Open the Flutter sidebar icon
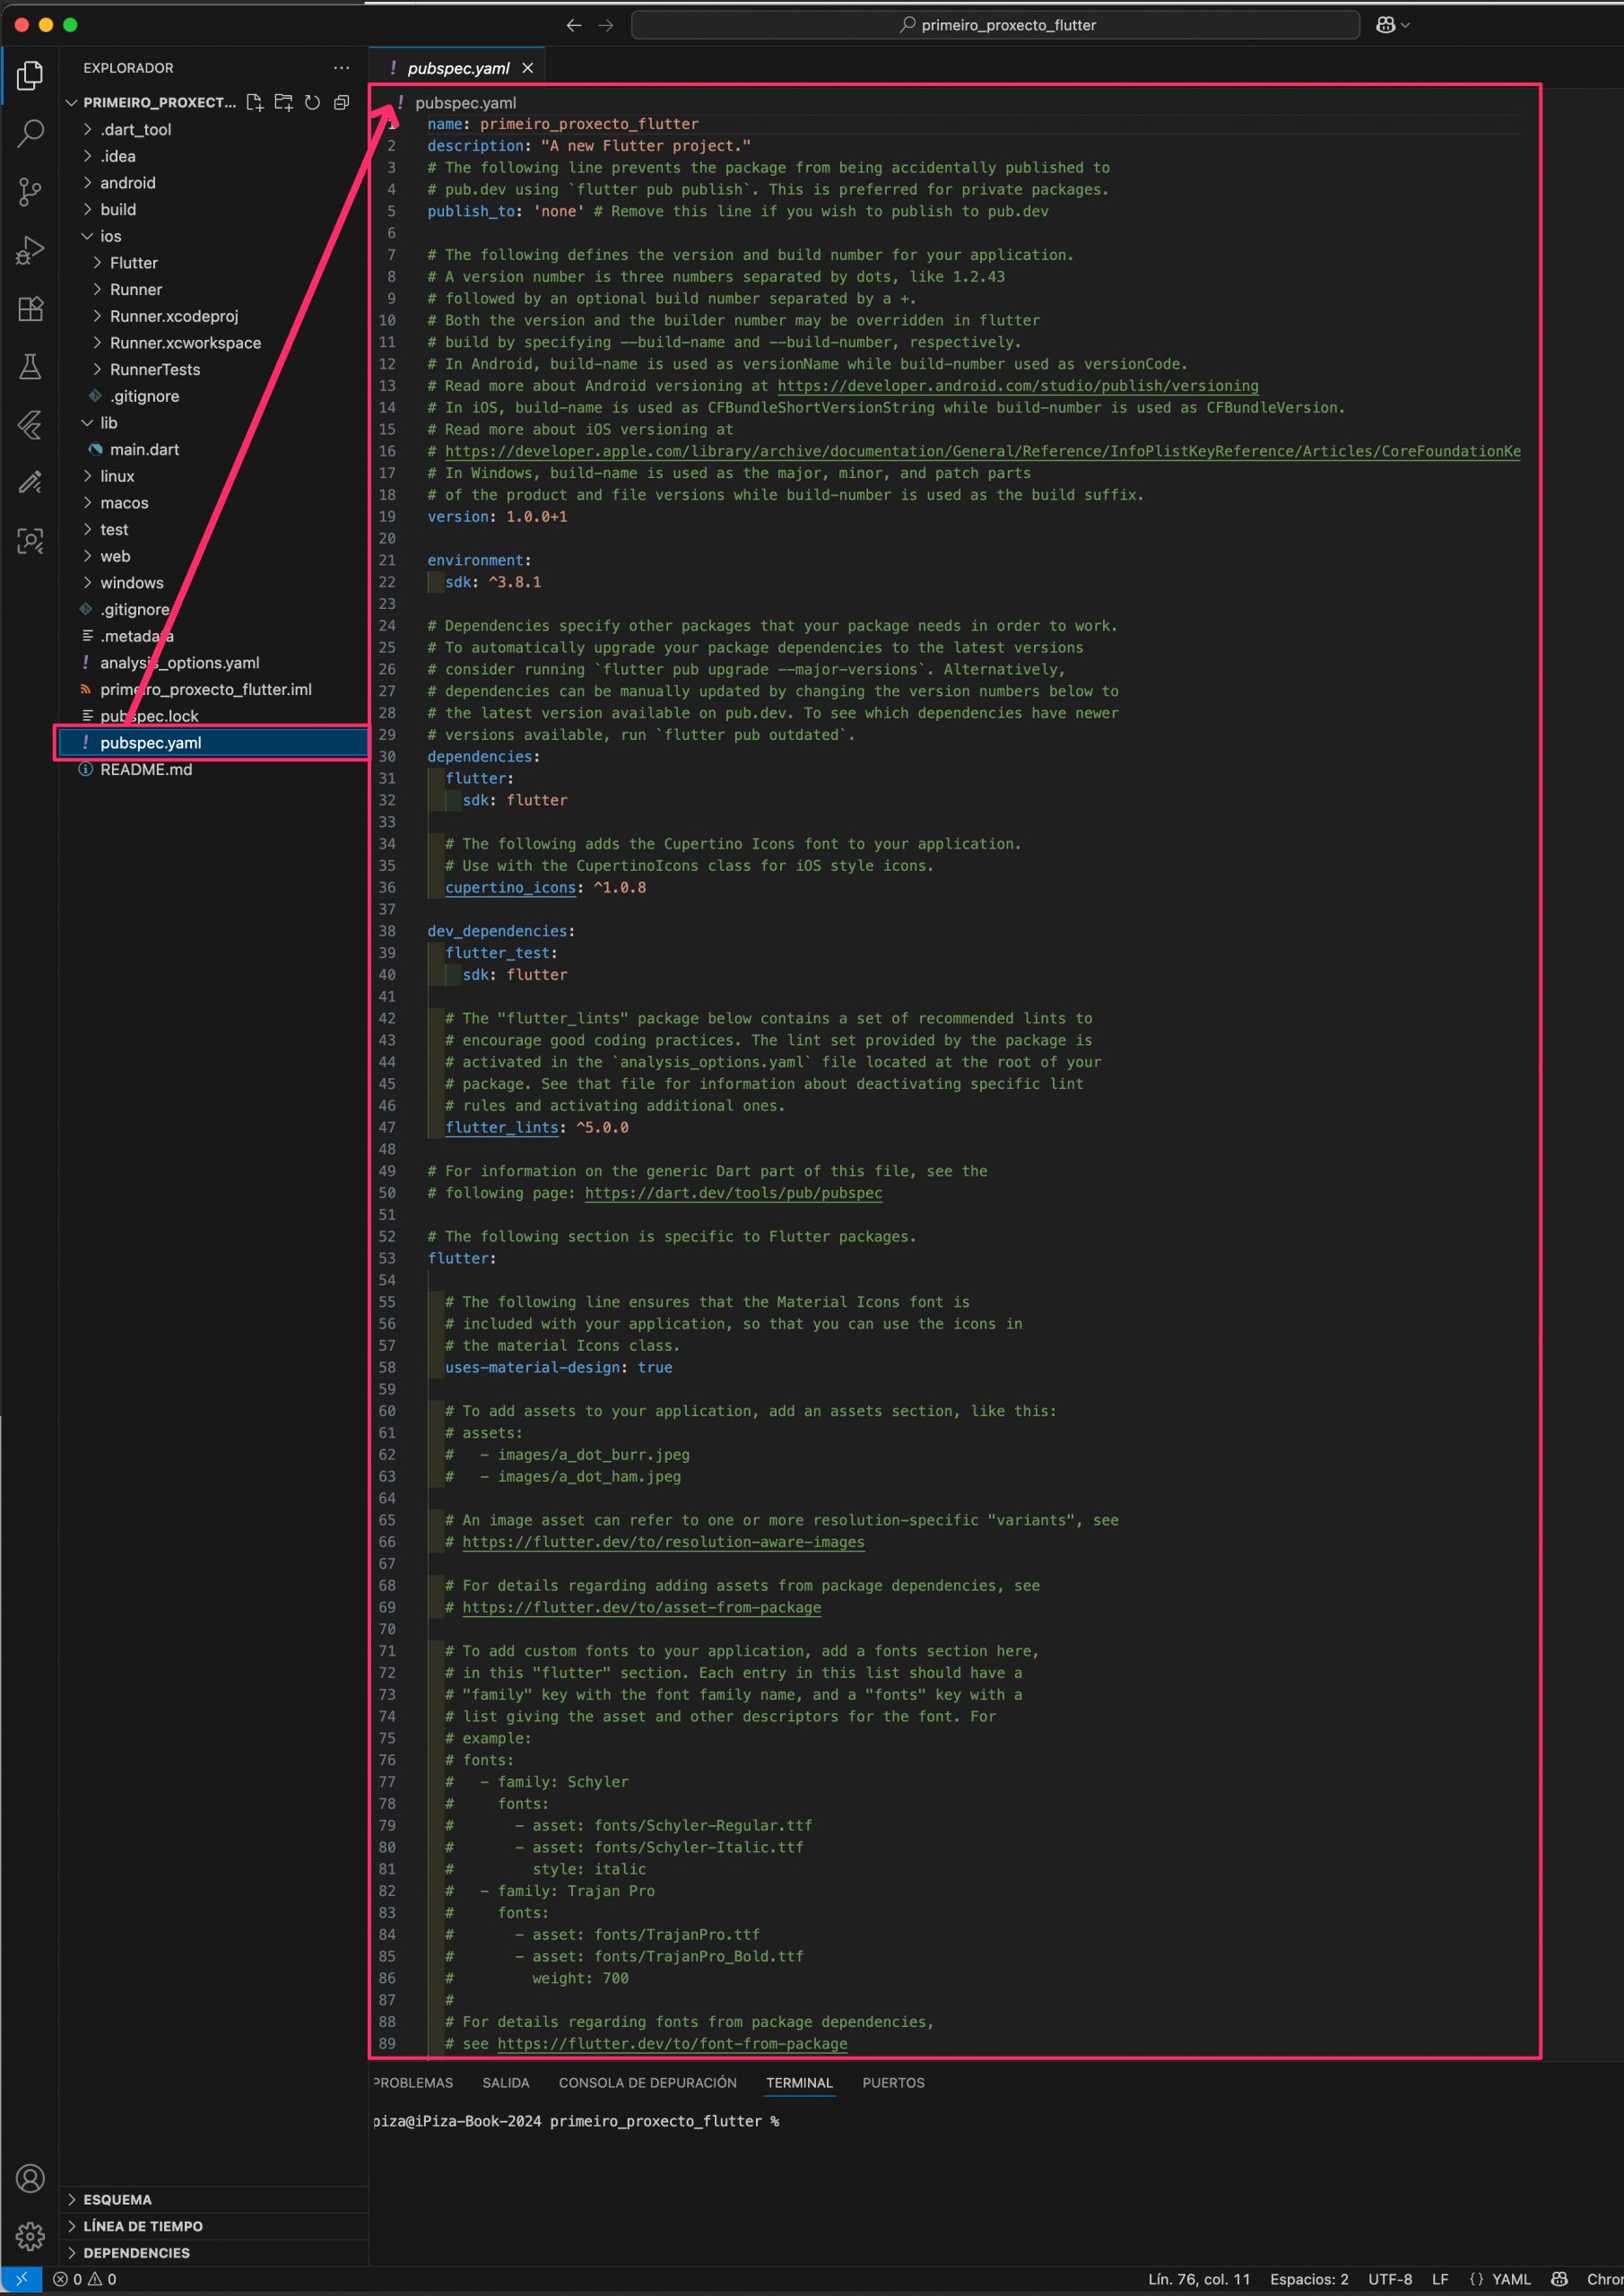The width and height of the screenshot is (1624, 2296). [30, 425]
